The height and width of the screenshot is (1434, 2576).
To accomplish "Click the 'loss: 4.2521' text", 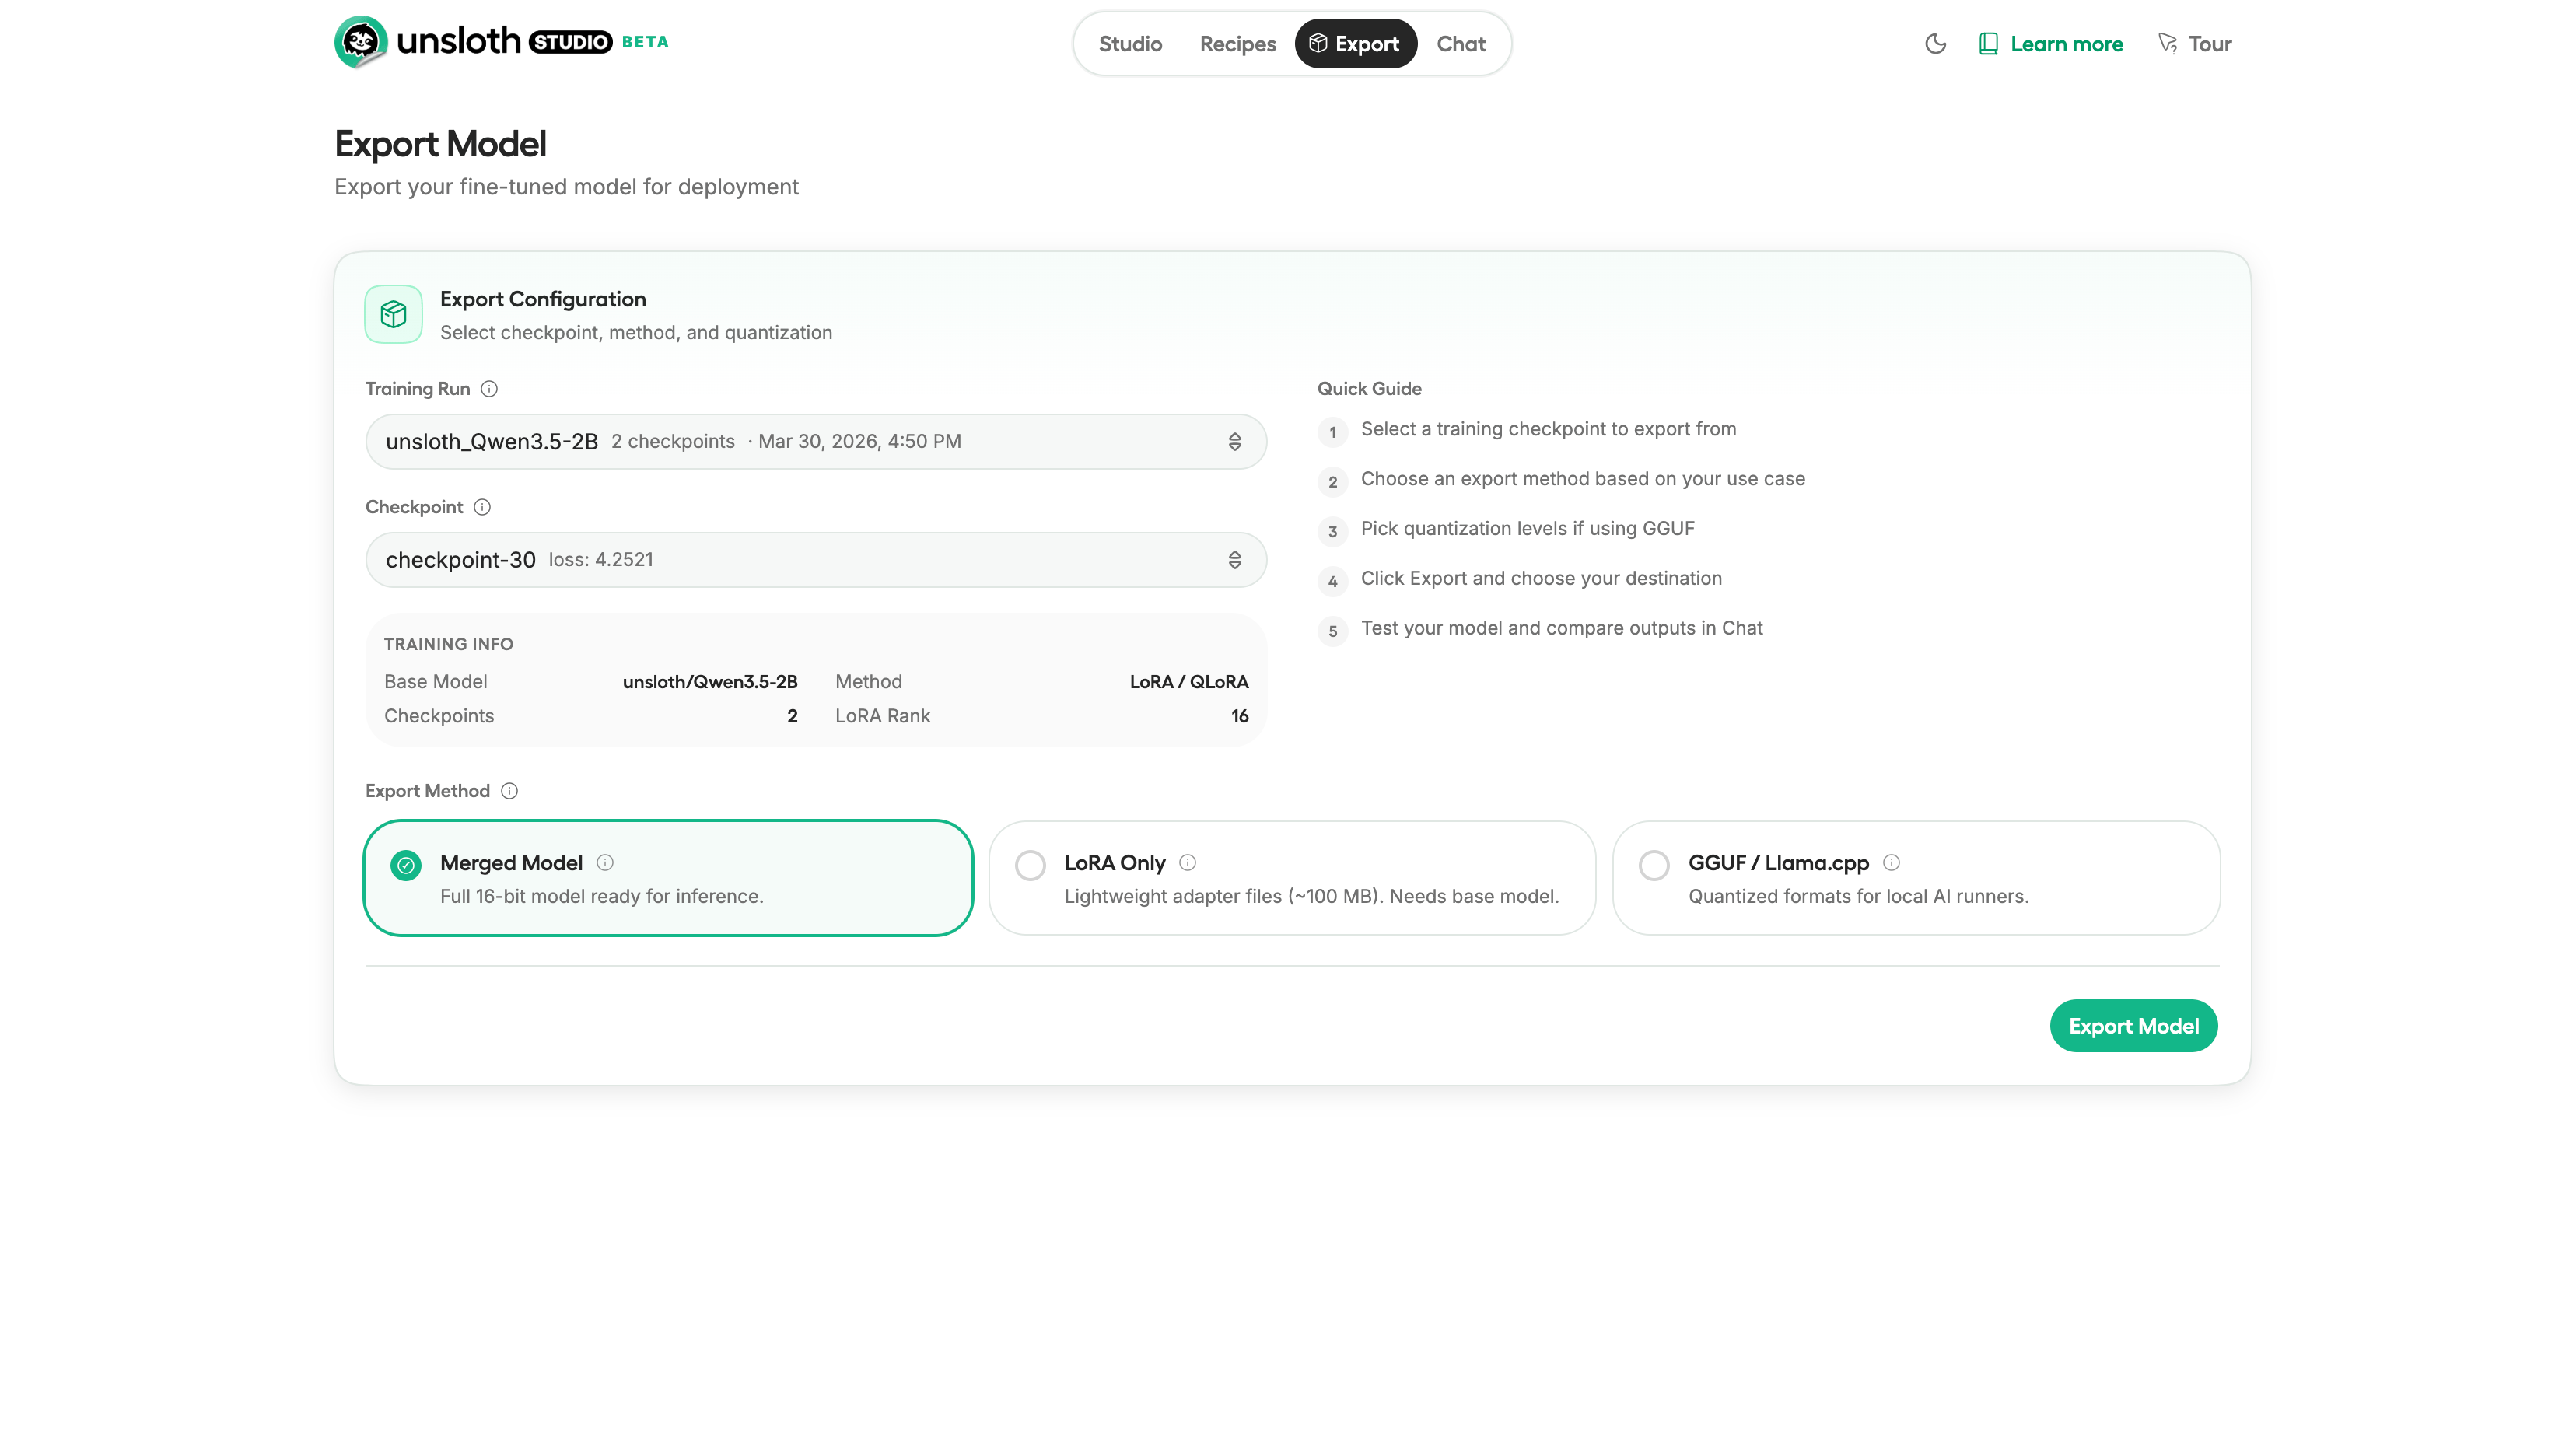I will (x=601, y=560).
